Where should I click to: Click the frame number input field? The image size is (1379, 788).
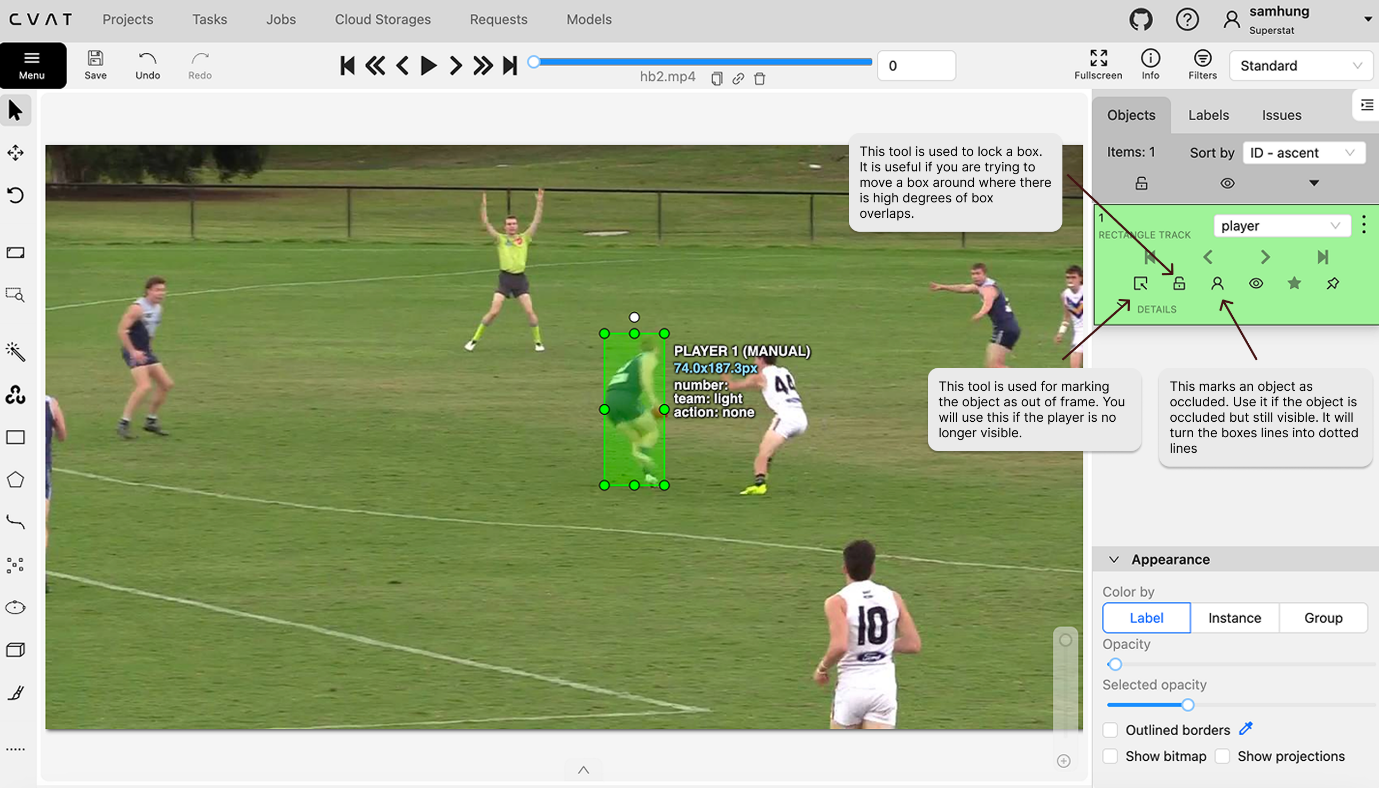[x=915, y=63]
